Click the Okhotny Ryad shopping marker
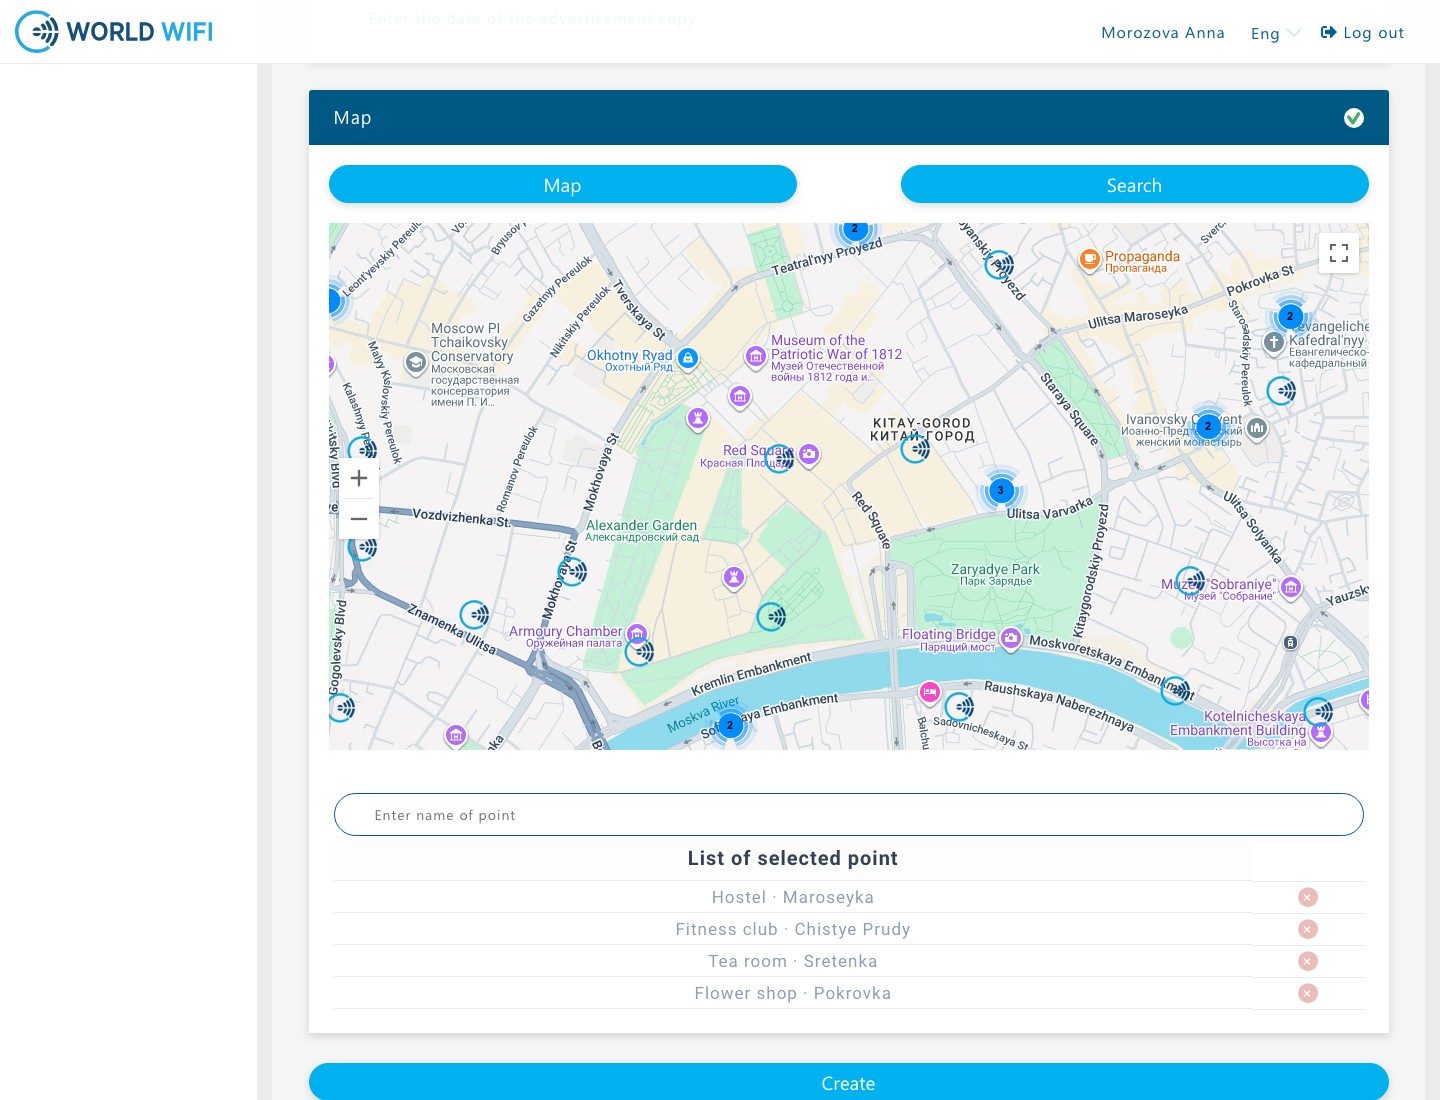 687,358
